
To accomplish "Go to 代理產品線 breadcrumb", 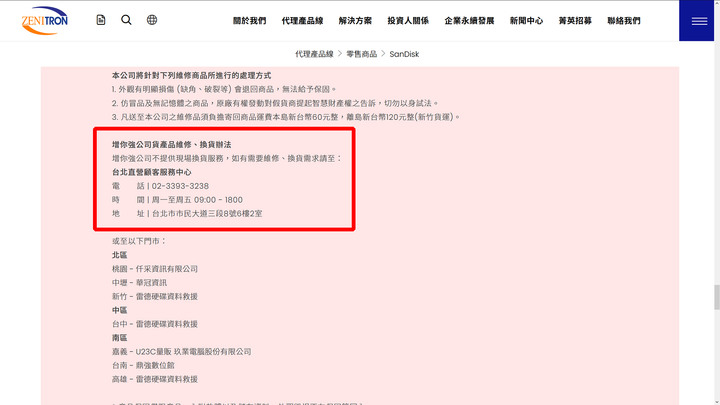I will (x=314, y=54).
